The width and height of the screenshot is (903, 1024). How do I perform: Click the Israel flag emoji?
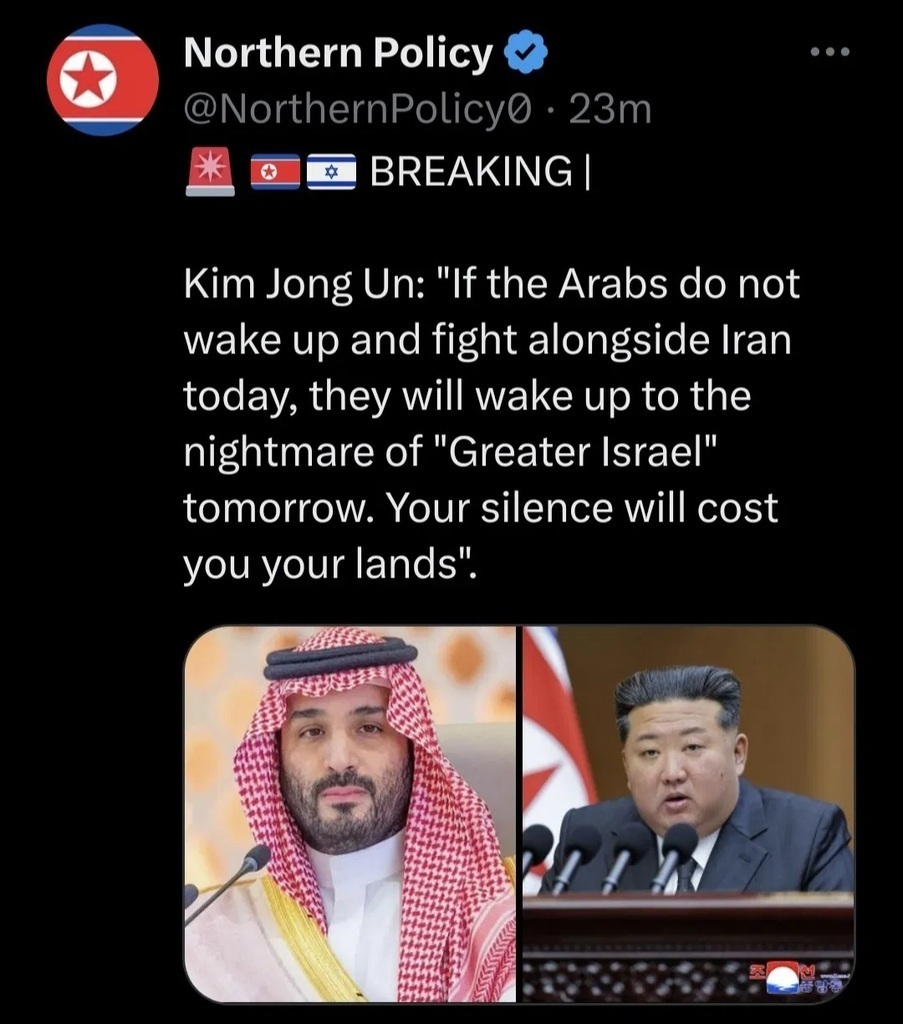[x=331, y=172]
